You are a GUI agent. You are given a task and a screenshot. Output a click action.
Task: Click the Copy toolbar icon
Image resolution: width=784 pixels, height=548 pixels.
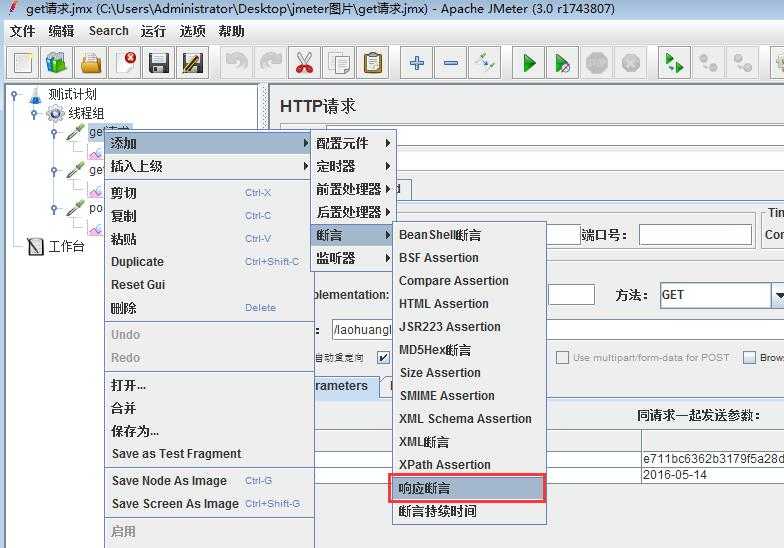(338, 63)
